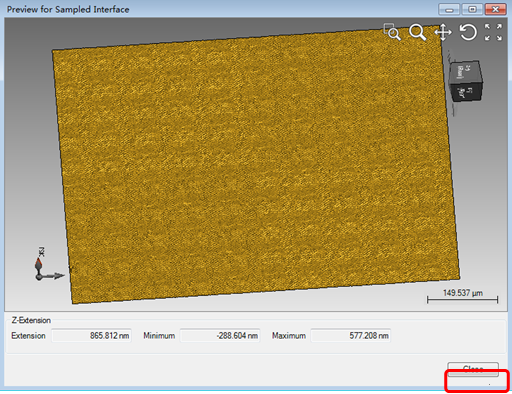Viewport: 512px width, 394px height.
Task: Select the zoom-to-rectangle tool icon
Action: coord(392,32)
